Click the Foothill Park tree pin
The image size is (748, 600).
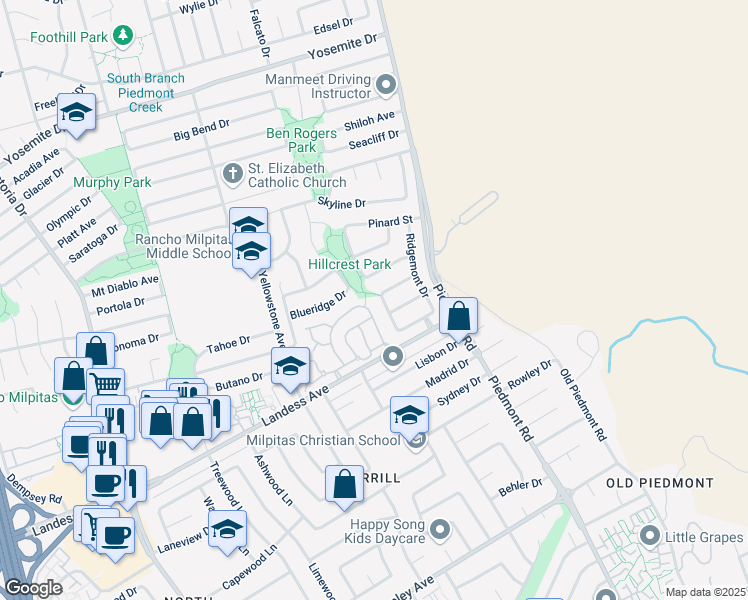tap(123, 36)
